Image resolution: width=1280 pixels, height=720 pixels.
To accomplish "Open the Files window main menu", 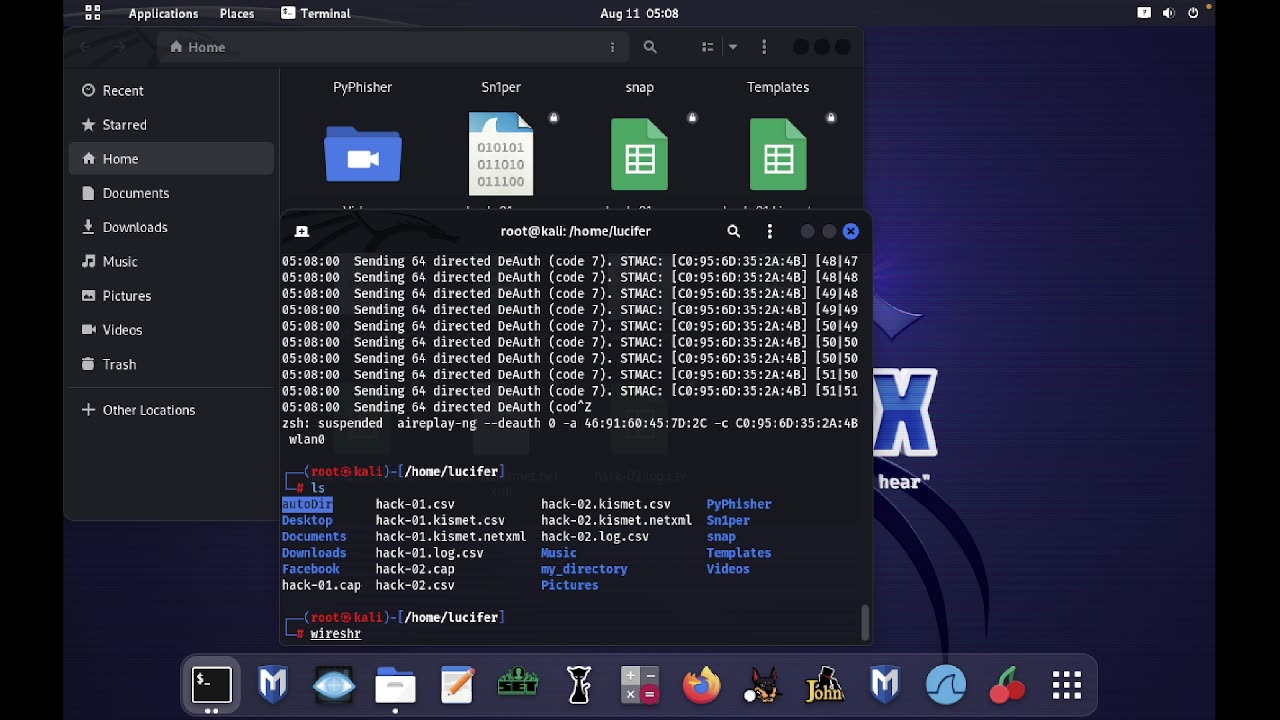I will tap(764, 47).
